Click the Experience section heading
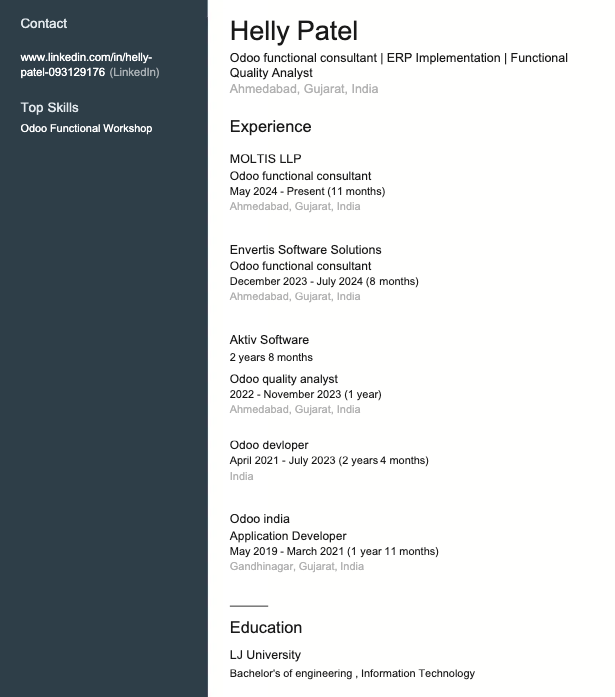This screenshot has height=697, width=615. (x=270, y=126)
